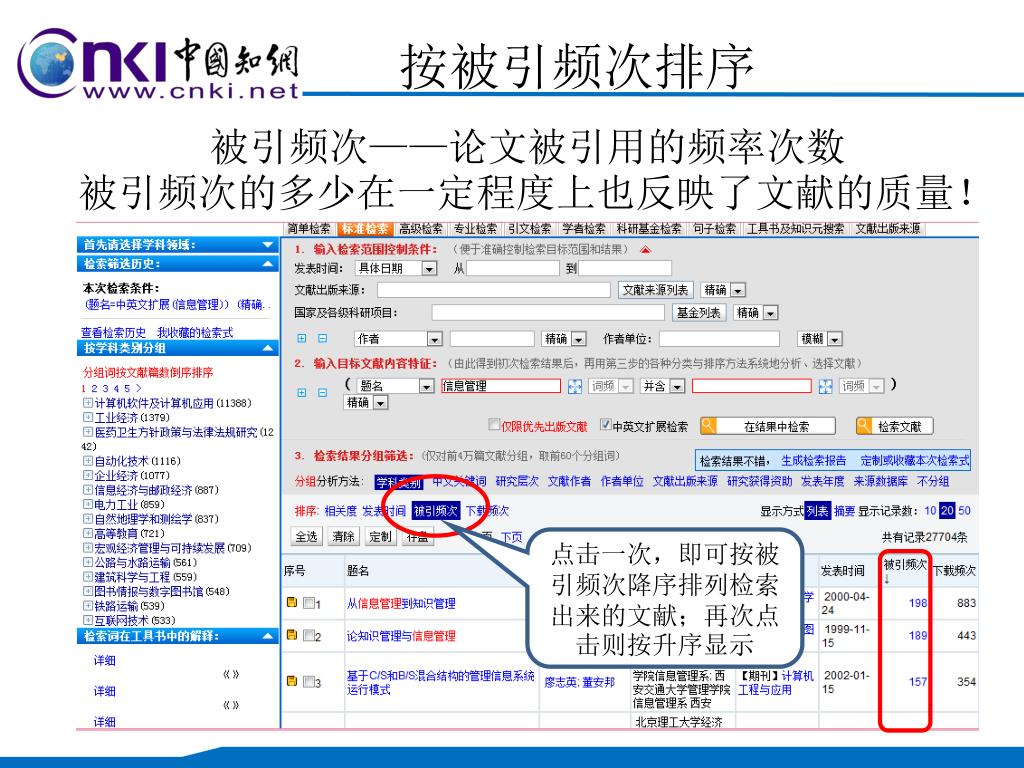Screen dimensions: 1024x768
Task: Open 精确 dropdown next to 文献来源列表
Action: [738, 290]
